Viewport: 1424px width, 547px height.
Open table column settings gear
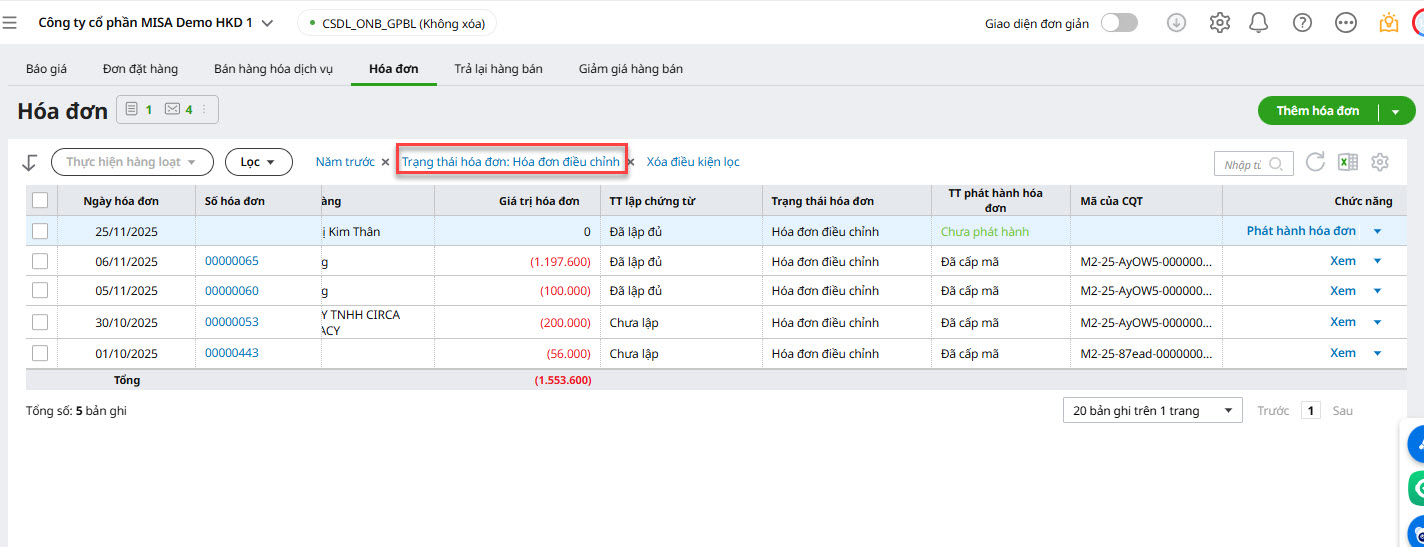[x=1380, y=162]
